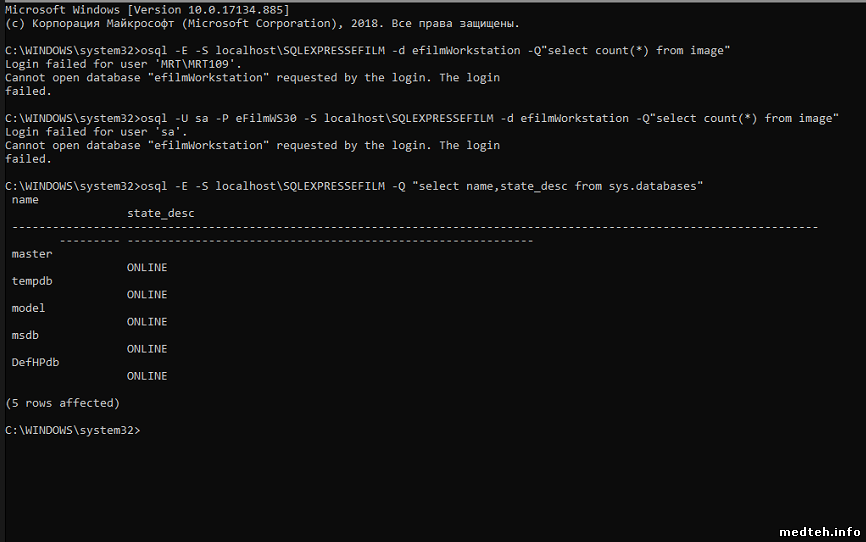Click the 'name' column header
The image size is (866, 542).
(x=25, y=200)
